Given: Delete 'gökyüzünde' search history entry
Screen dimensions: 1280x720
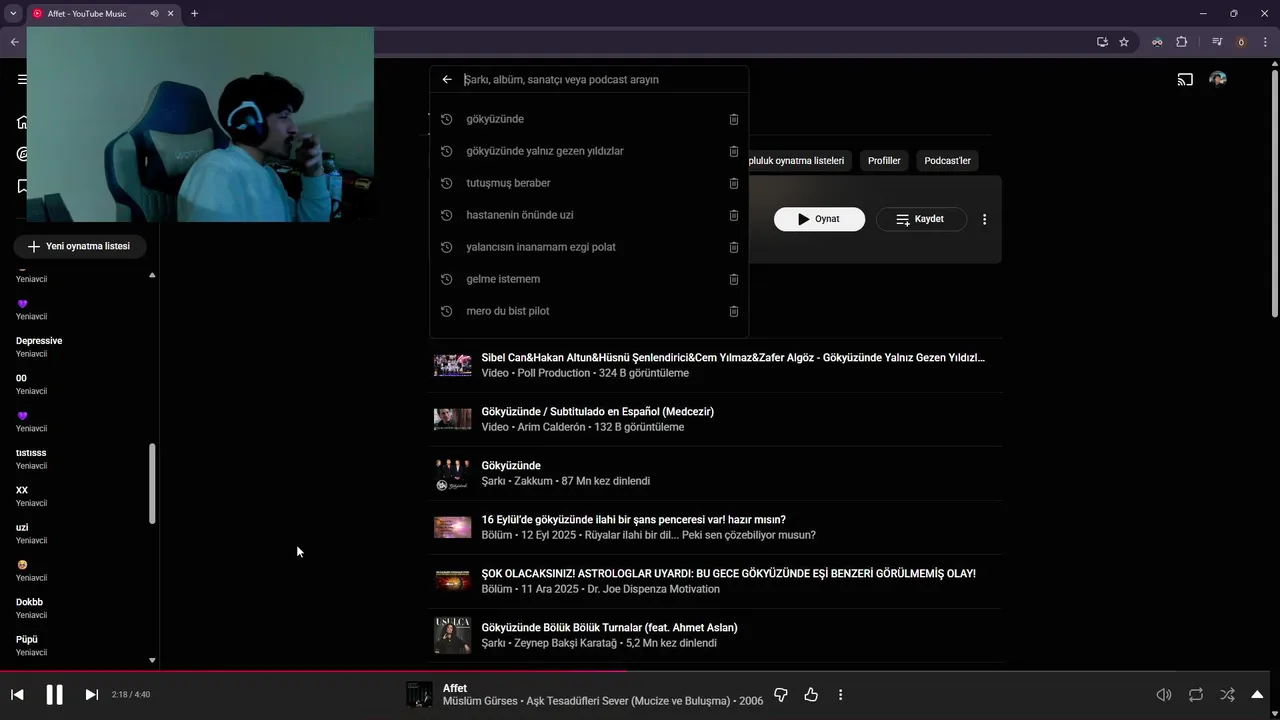Looking at the screenshot, I should click(733, 119).
